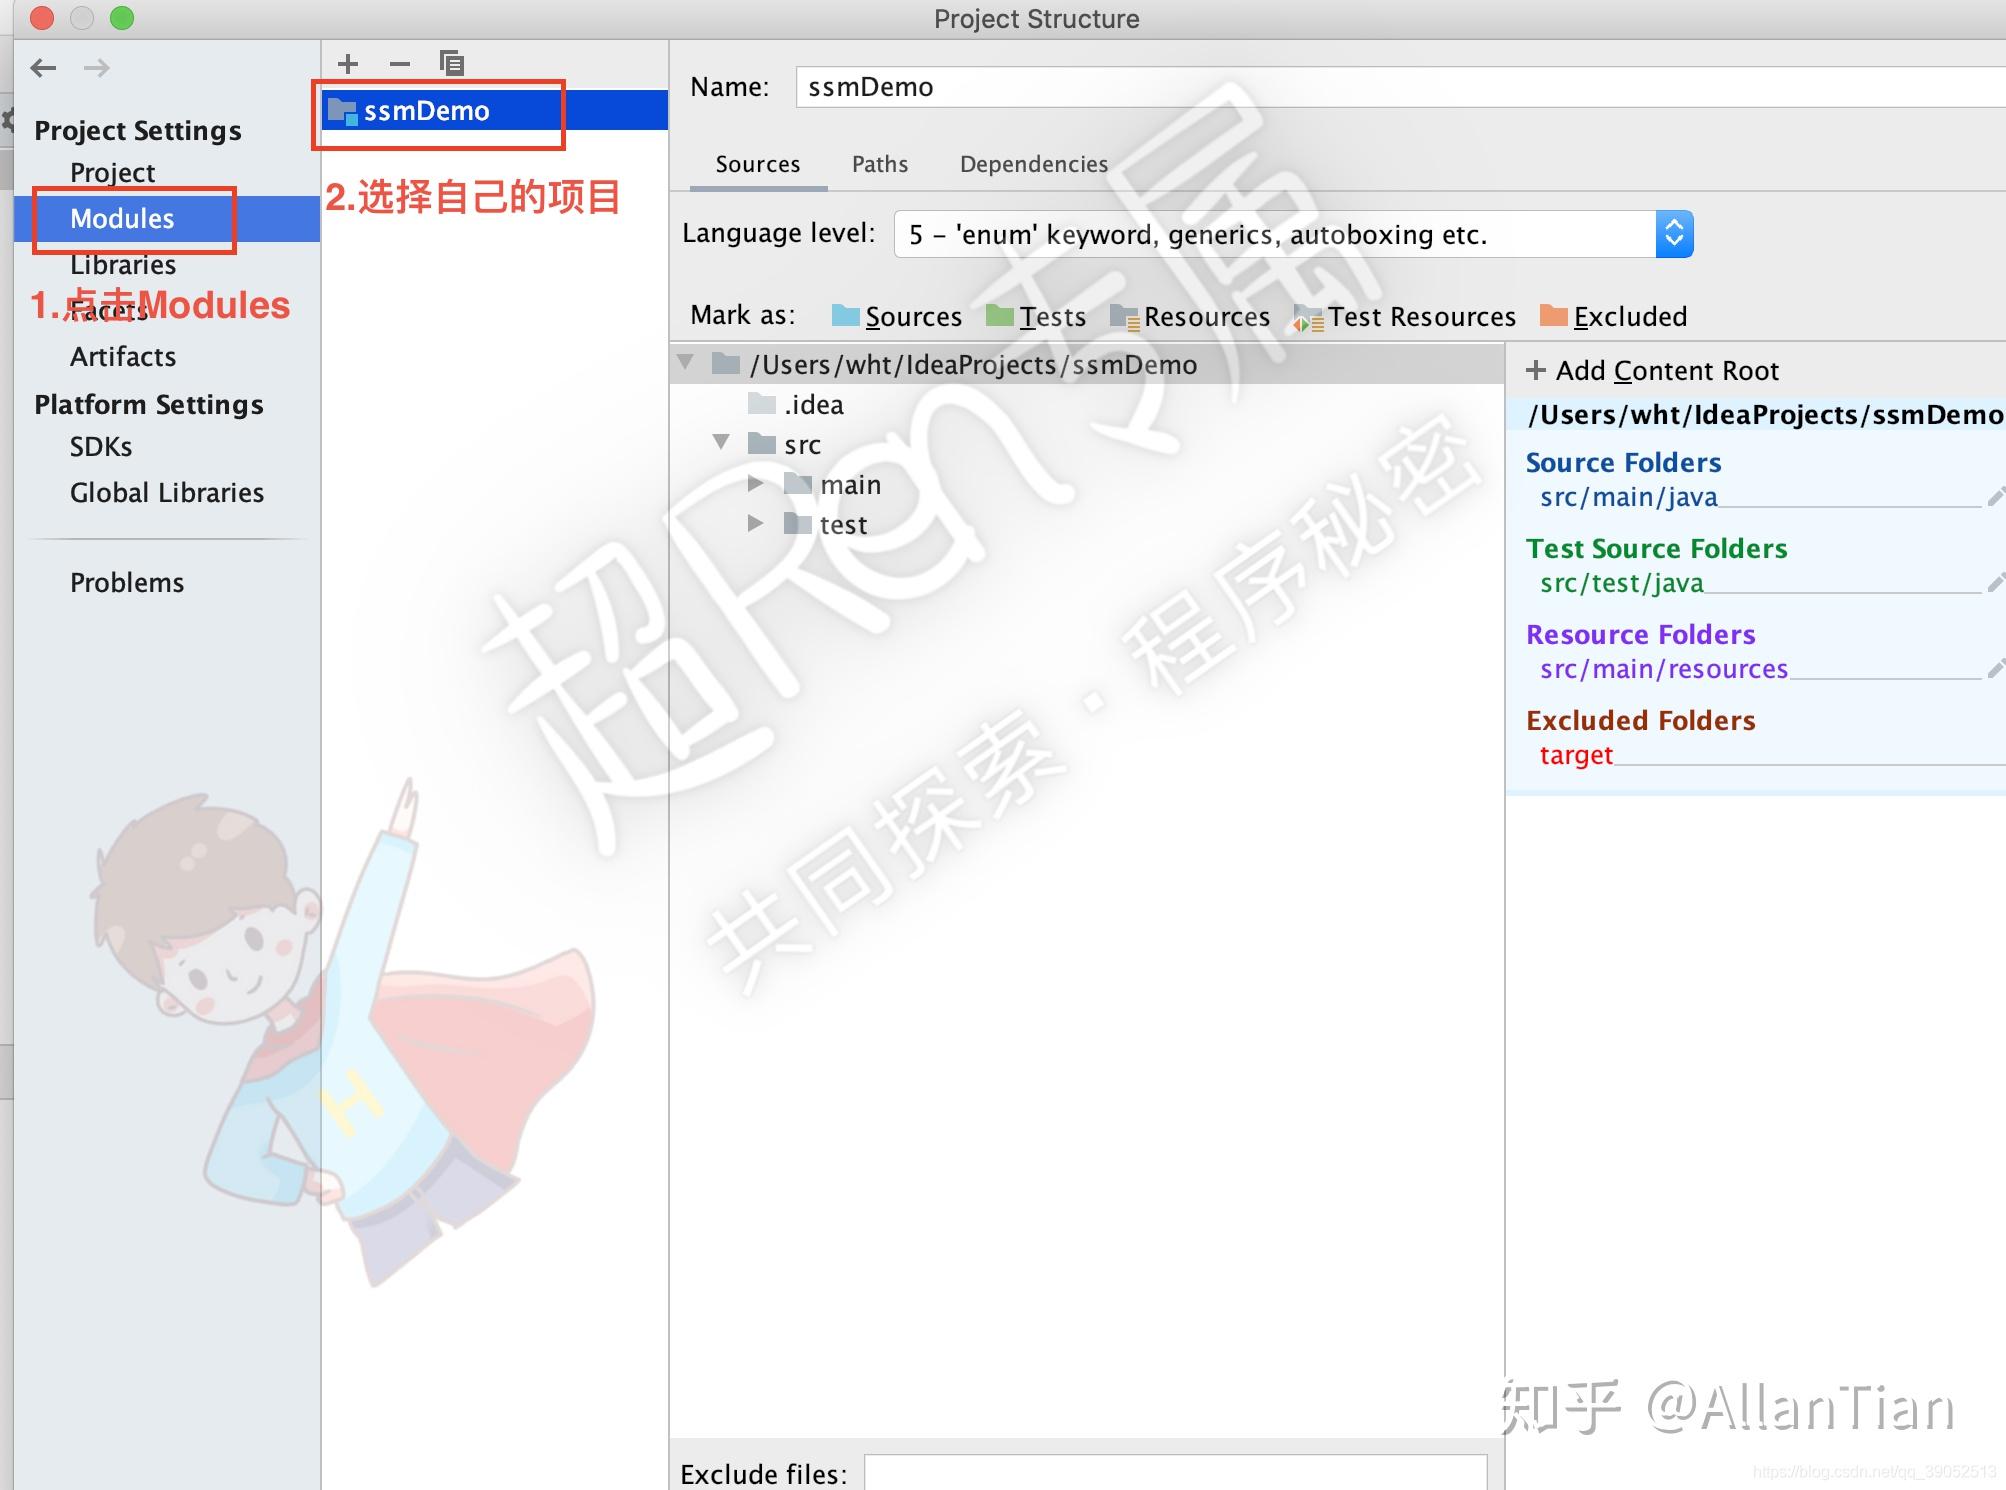Open the Language level dropdown
The height and width of the screenshot is (1490, 2006).
pyautogui.click(x=1674, y=234)
